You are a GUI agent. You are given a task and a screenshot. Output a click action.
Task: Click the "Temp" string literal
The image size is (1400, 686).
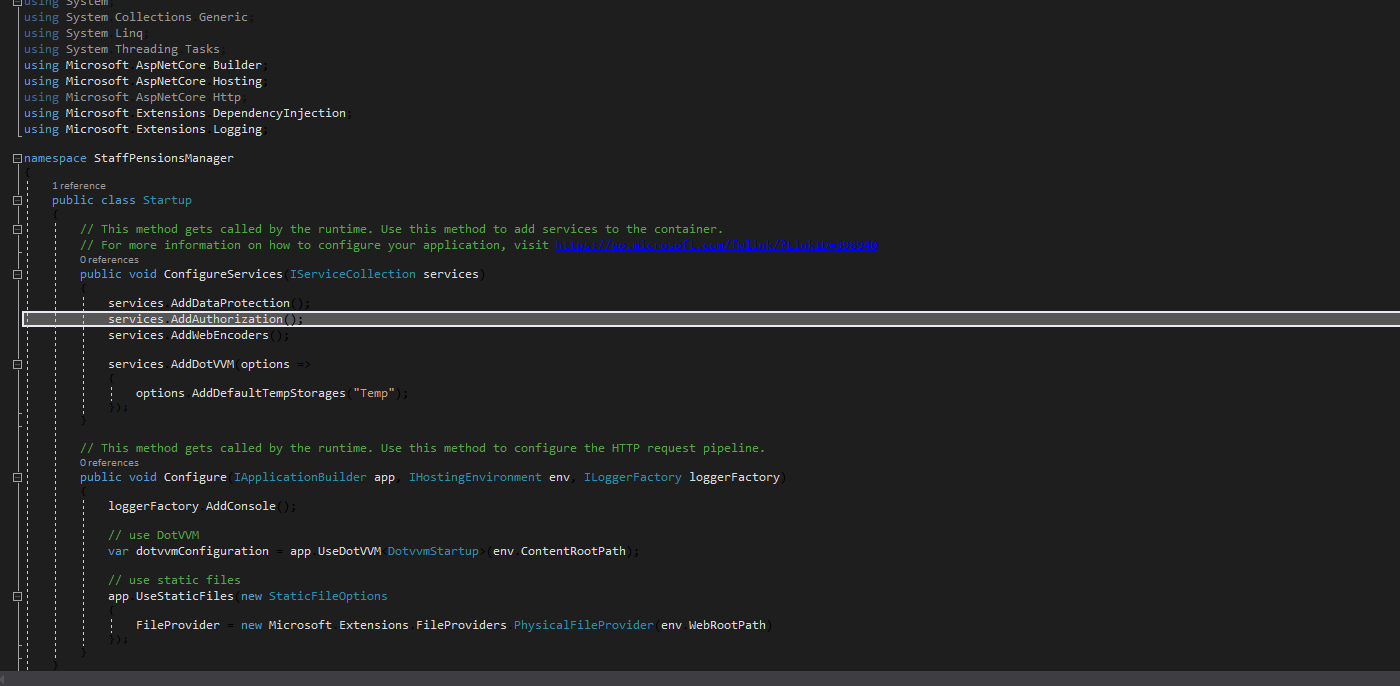[x=374, y=392]
